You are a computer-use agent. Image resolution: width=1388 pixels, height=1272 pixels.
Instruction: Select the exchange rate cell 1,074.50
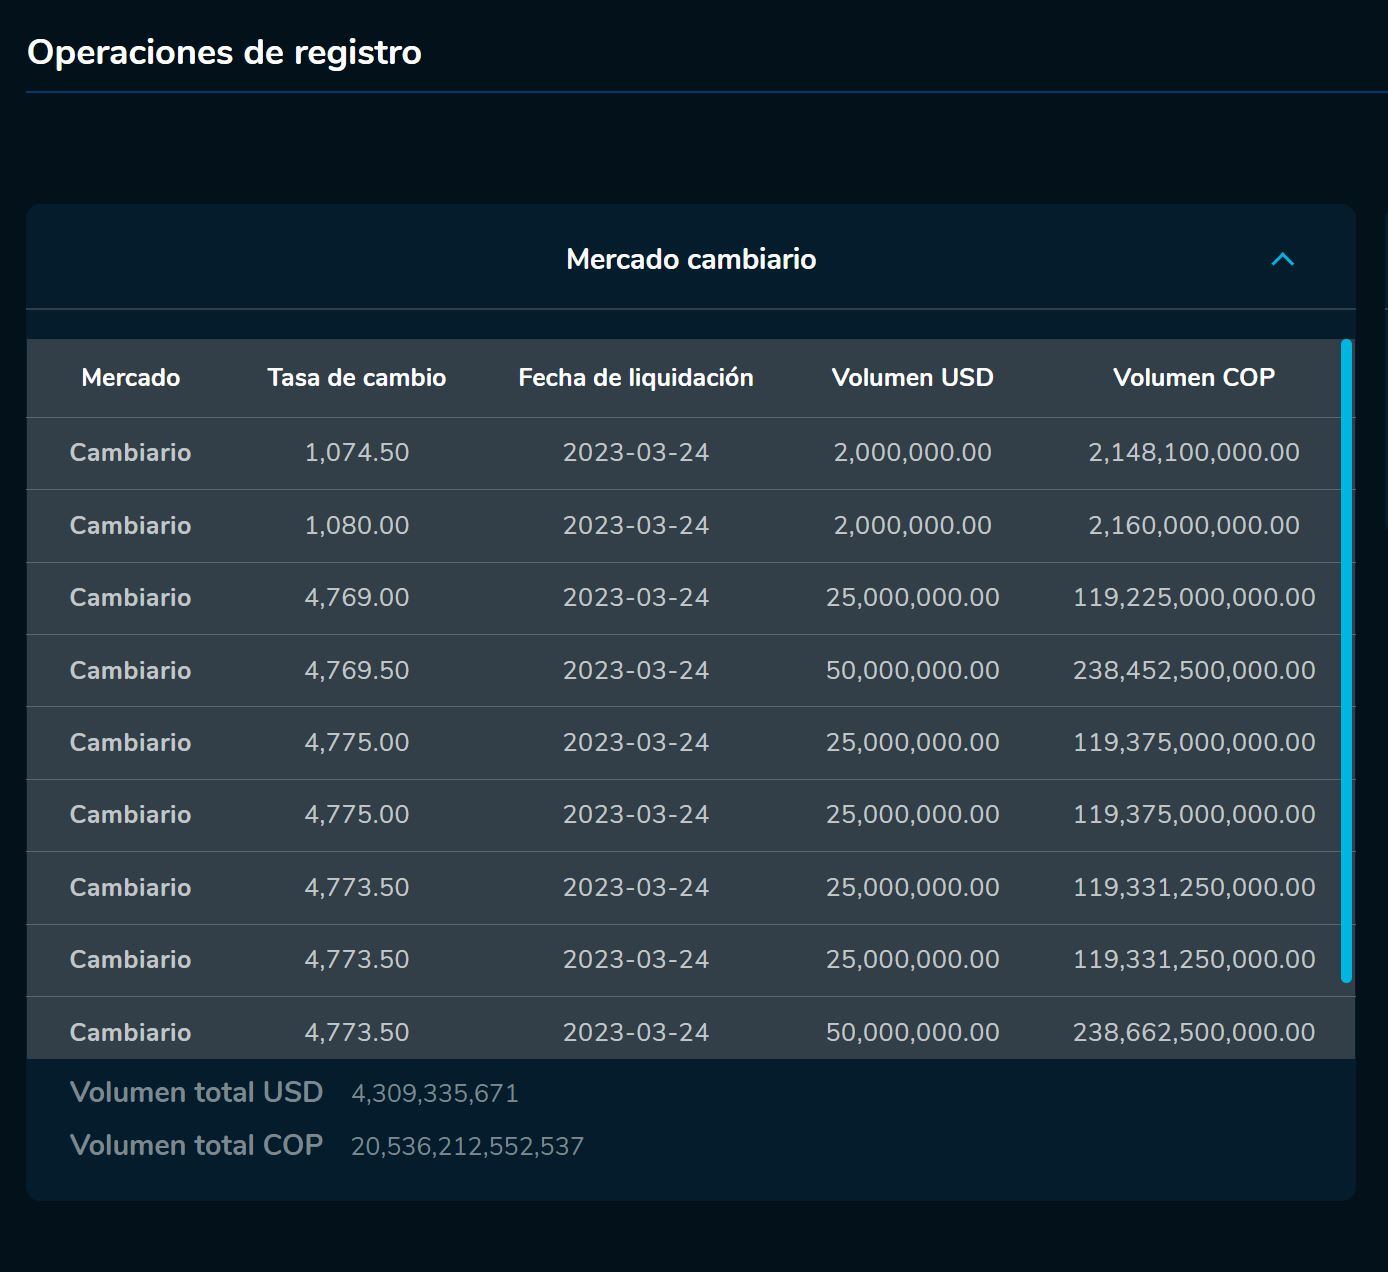(x=356, y=453)
